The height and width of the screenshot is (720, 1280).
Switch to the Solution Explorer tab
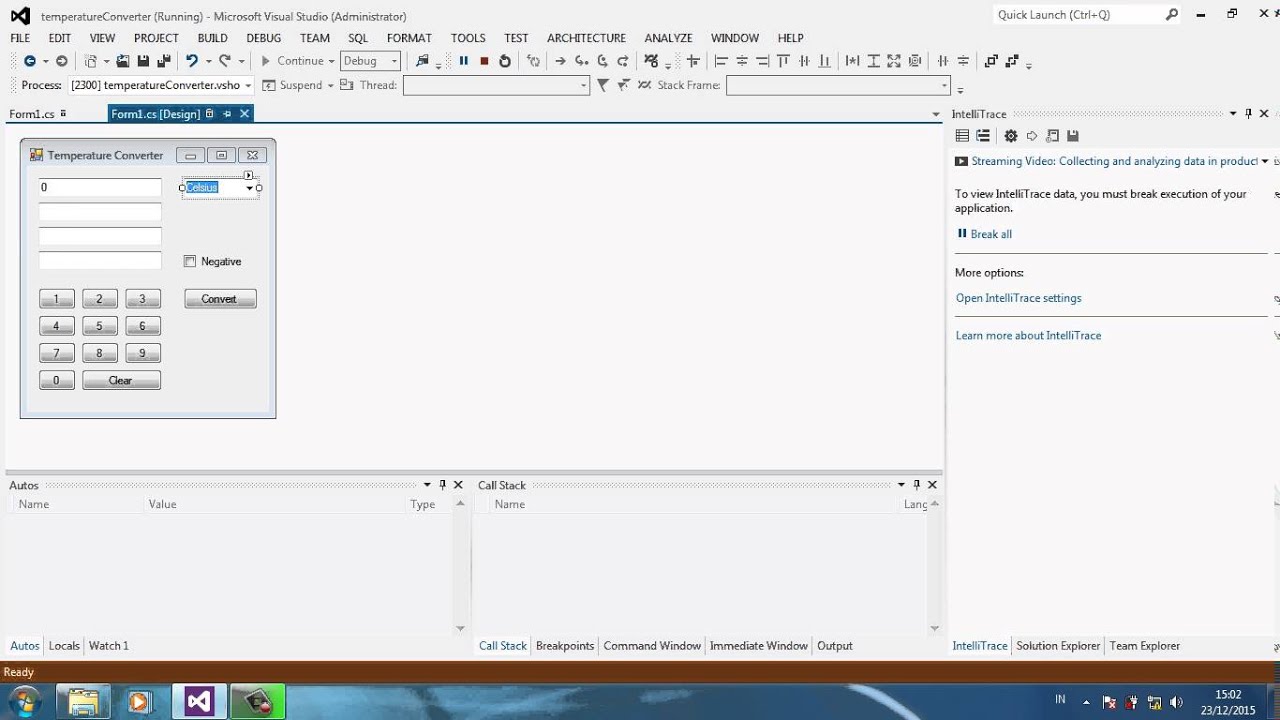[x=1058, y=646]
